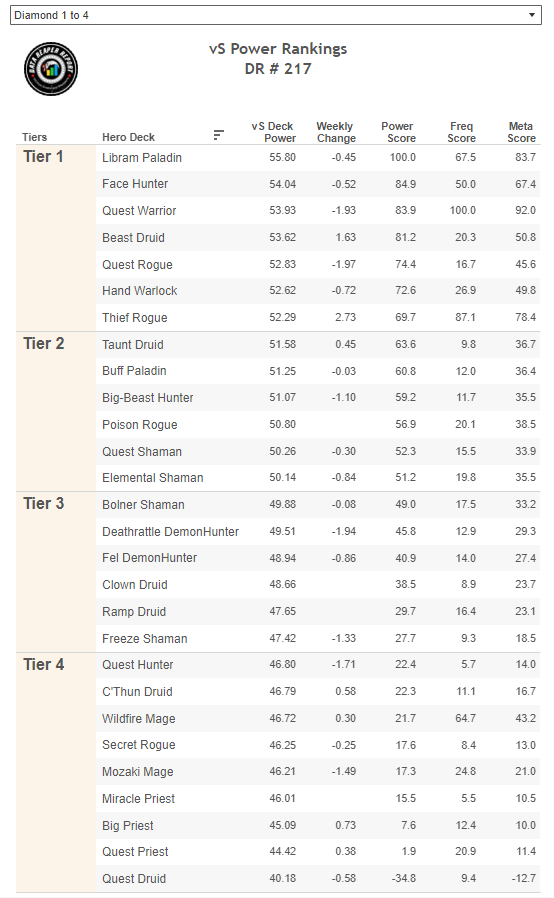Screen dimensions: 554x898
Task: Click the Deathrattle DemonHunter deck name
Action: point(170,531)
